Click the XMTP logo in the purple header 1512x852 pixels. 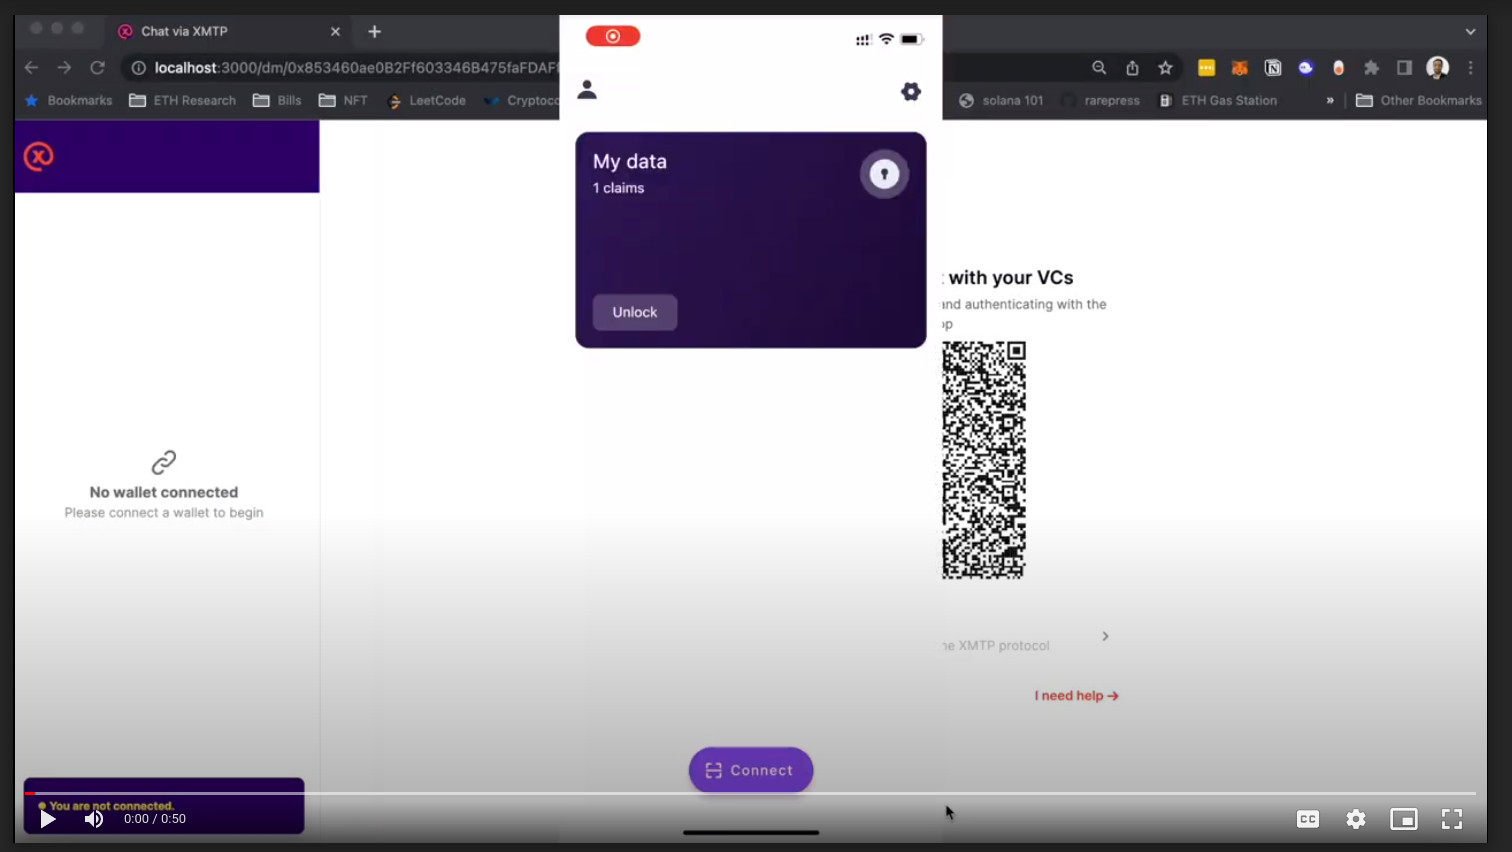pos(39,156)
